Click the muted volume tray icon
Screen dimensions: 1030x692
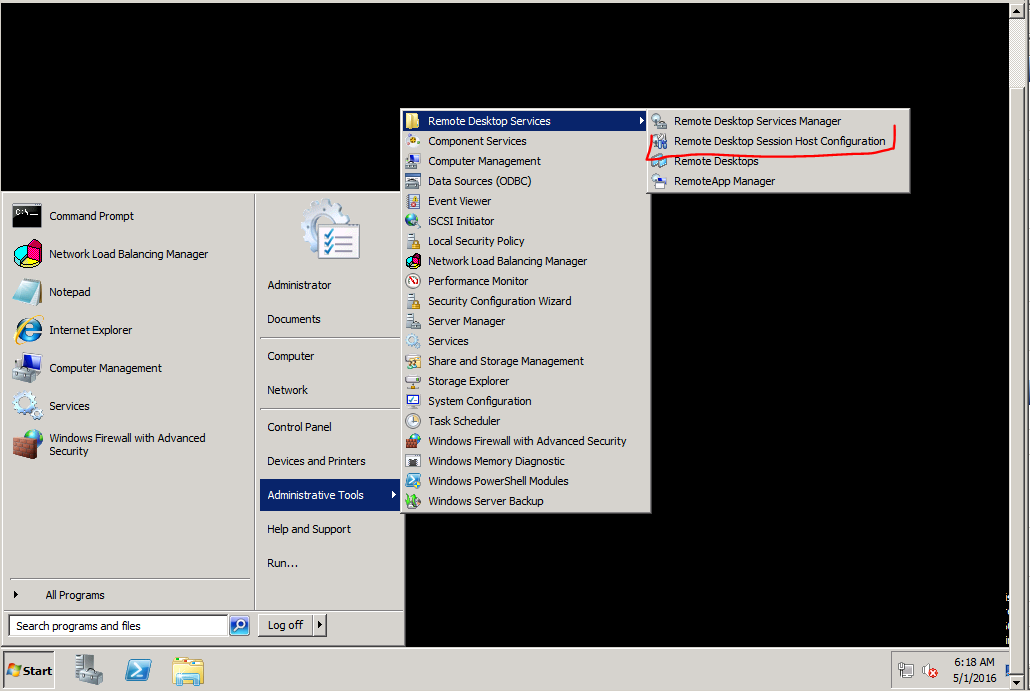tap(929, 670)
